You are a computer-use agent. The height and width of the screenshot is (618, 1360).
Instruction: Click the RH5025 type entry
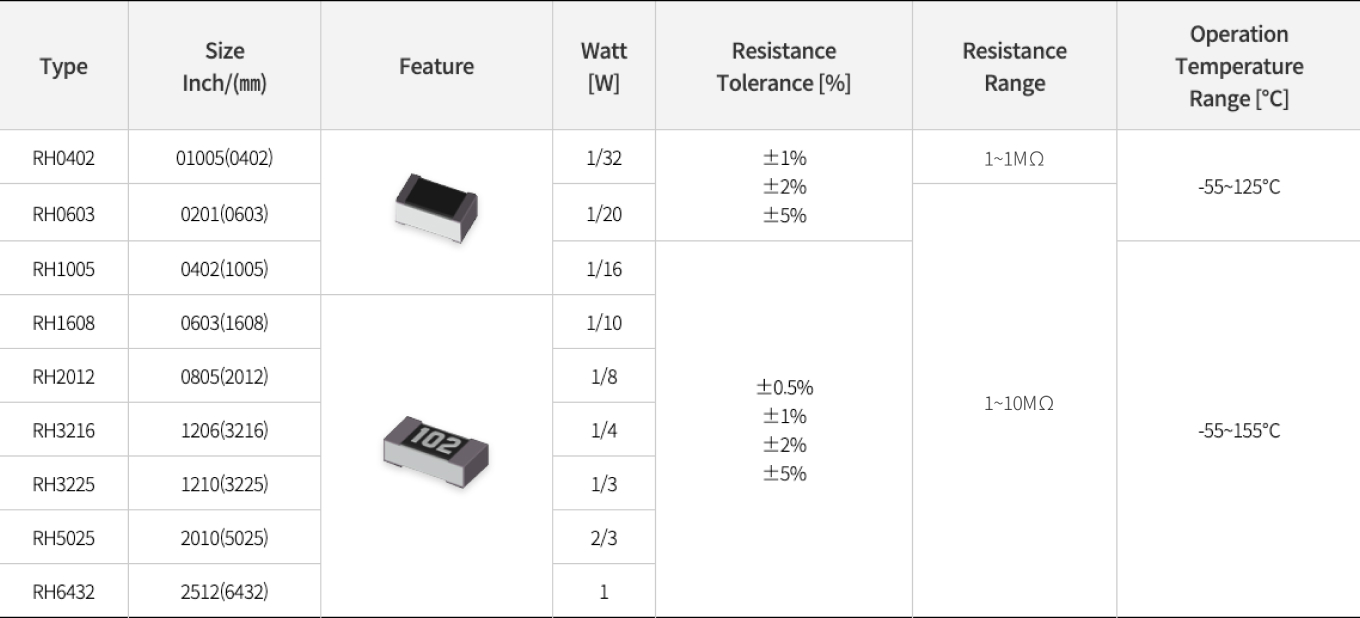[x=64, y=538]
